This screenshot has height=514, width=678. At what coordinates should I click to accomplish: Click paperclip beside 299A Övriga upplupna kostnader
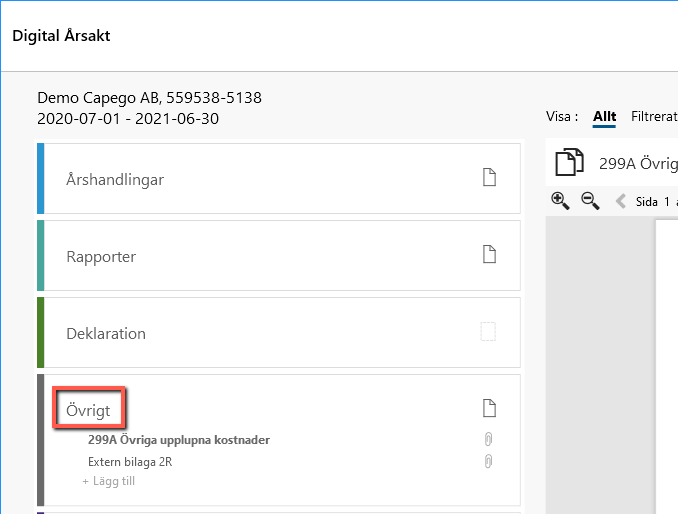(x=488, y=439)
